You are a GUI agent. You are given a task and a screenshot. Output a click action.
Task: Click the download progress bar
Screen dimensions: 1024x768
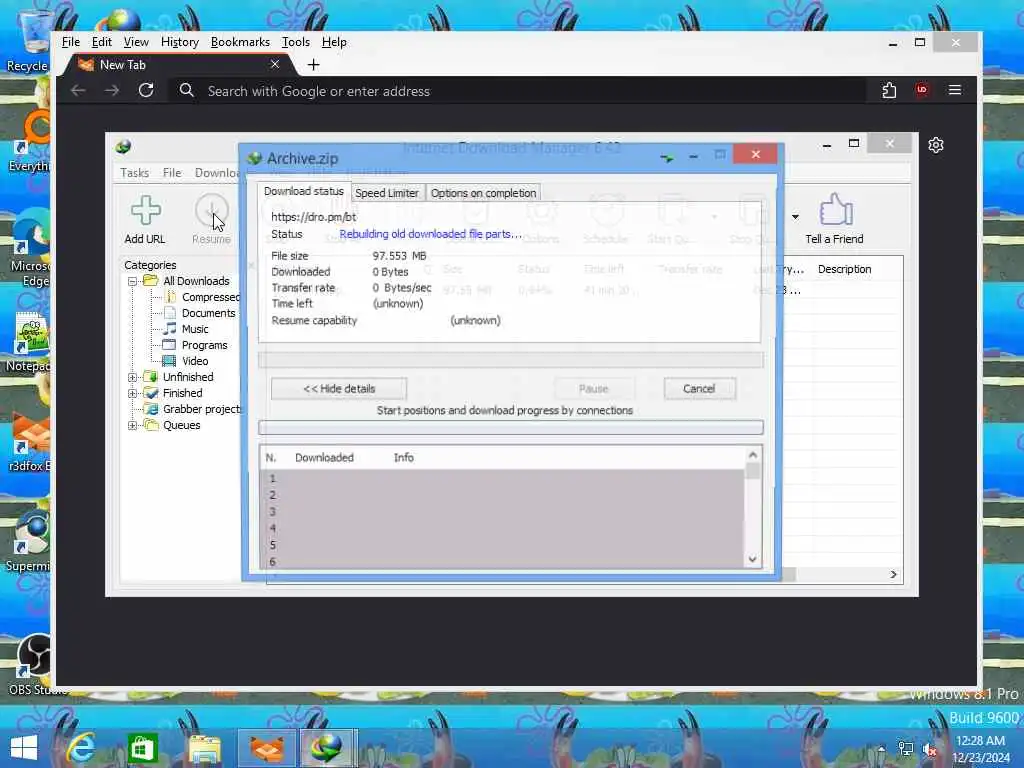pyautogui.click(x=511, y=360)
